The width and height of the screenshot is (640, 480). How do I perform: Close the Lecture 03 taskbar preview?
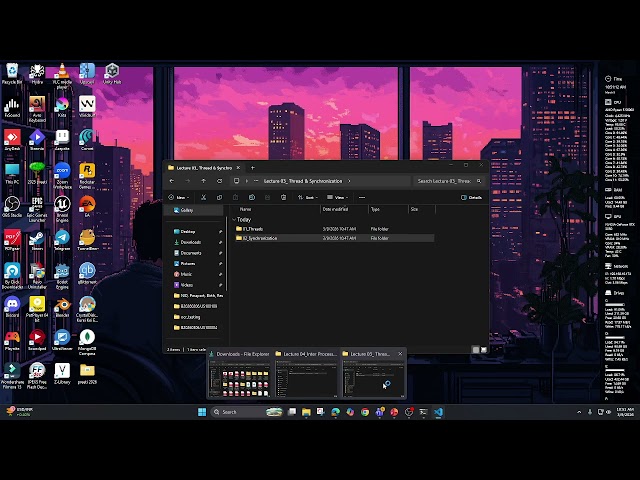click(x=400, y=354)
